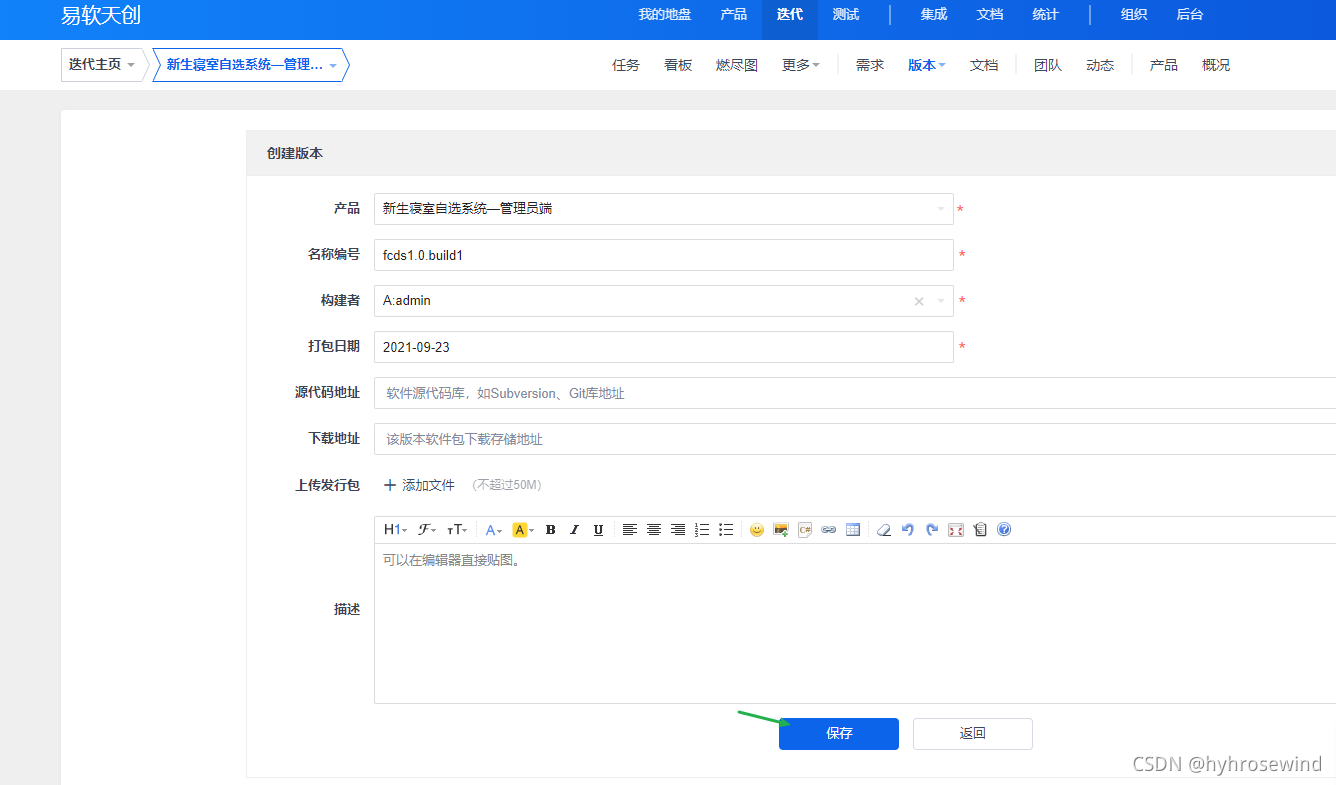1336x785 pixels.
Task: Align description text left
Action: click(x=630, y=530)
